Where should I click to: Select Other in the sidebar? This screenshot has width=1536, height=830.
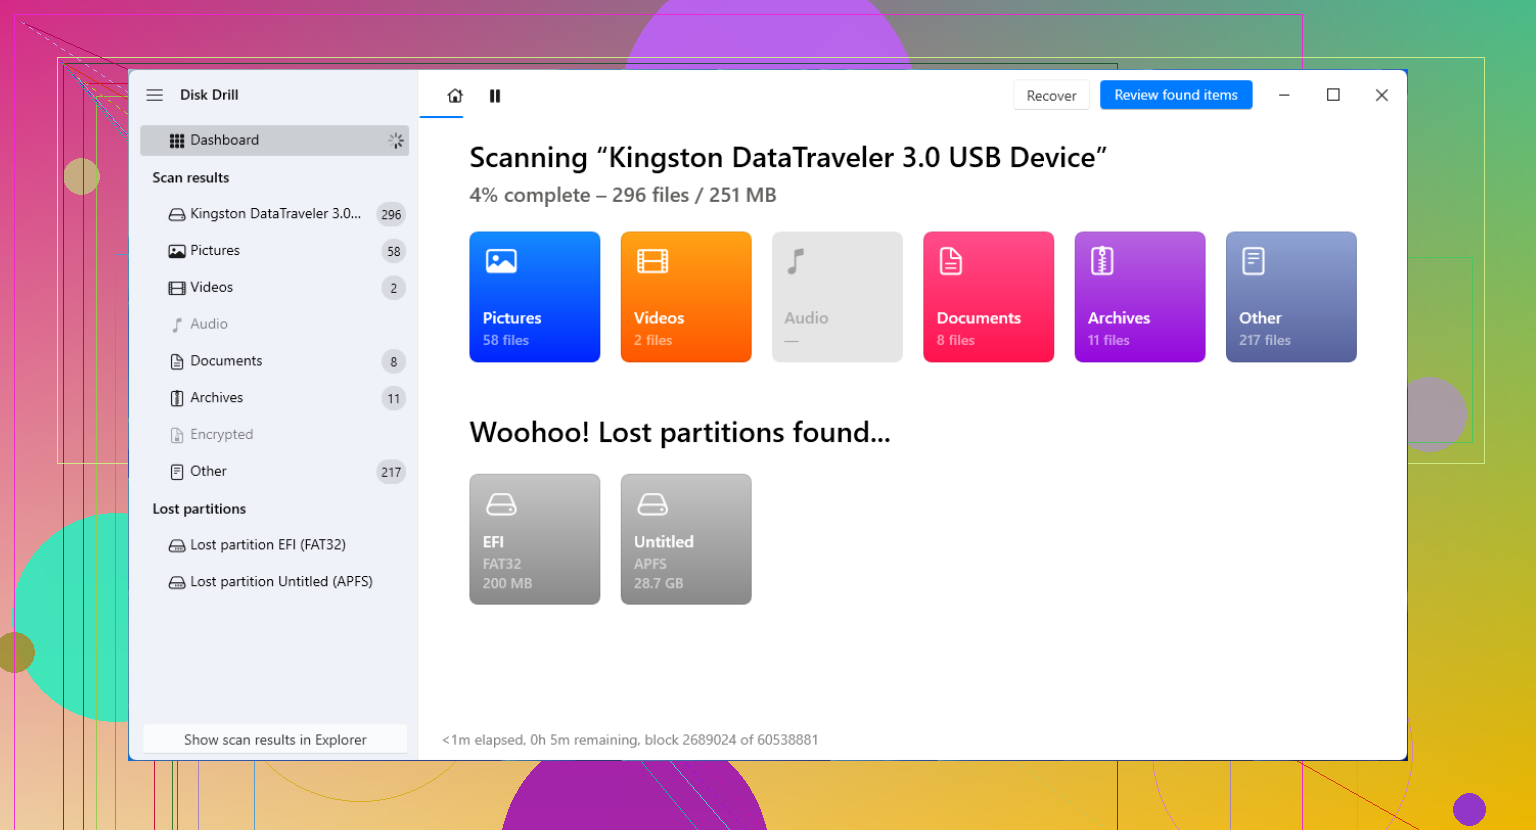click(x=274, y=472)
